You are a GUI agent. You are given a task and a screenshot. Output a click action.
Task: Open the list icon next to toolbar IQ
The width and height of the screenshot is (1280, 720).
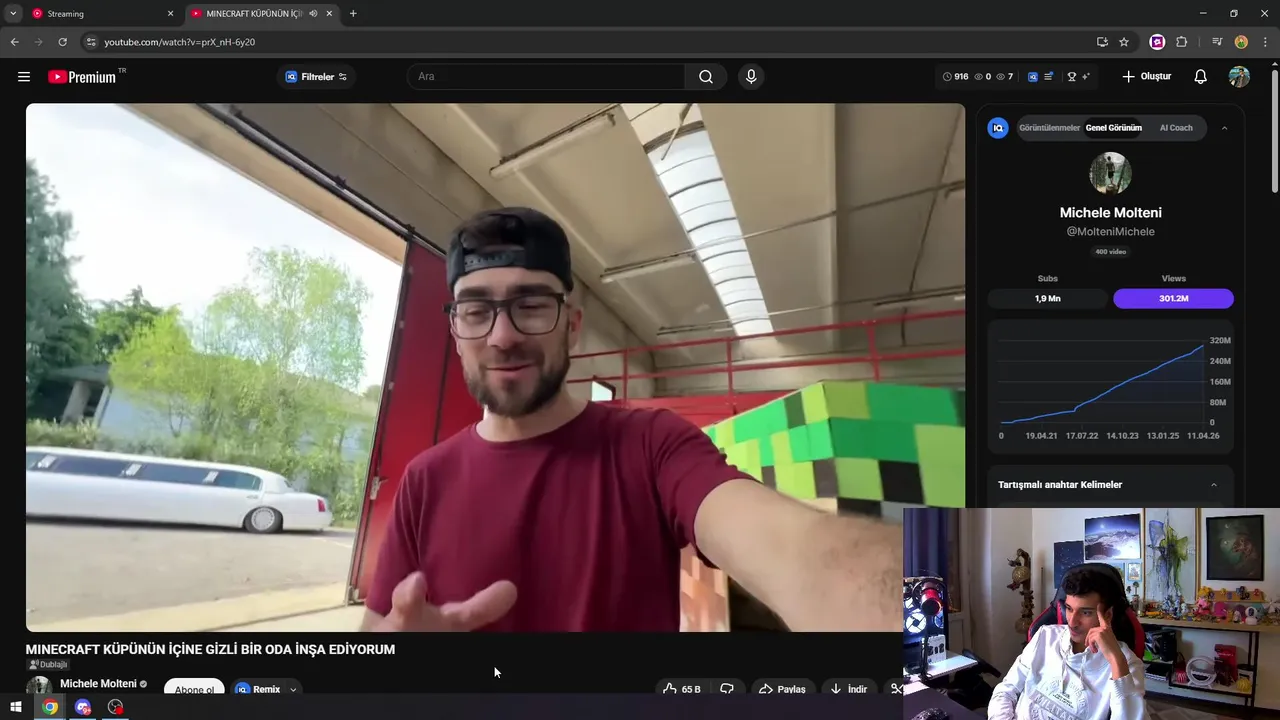point(1048,77)
